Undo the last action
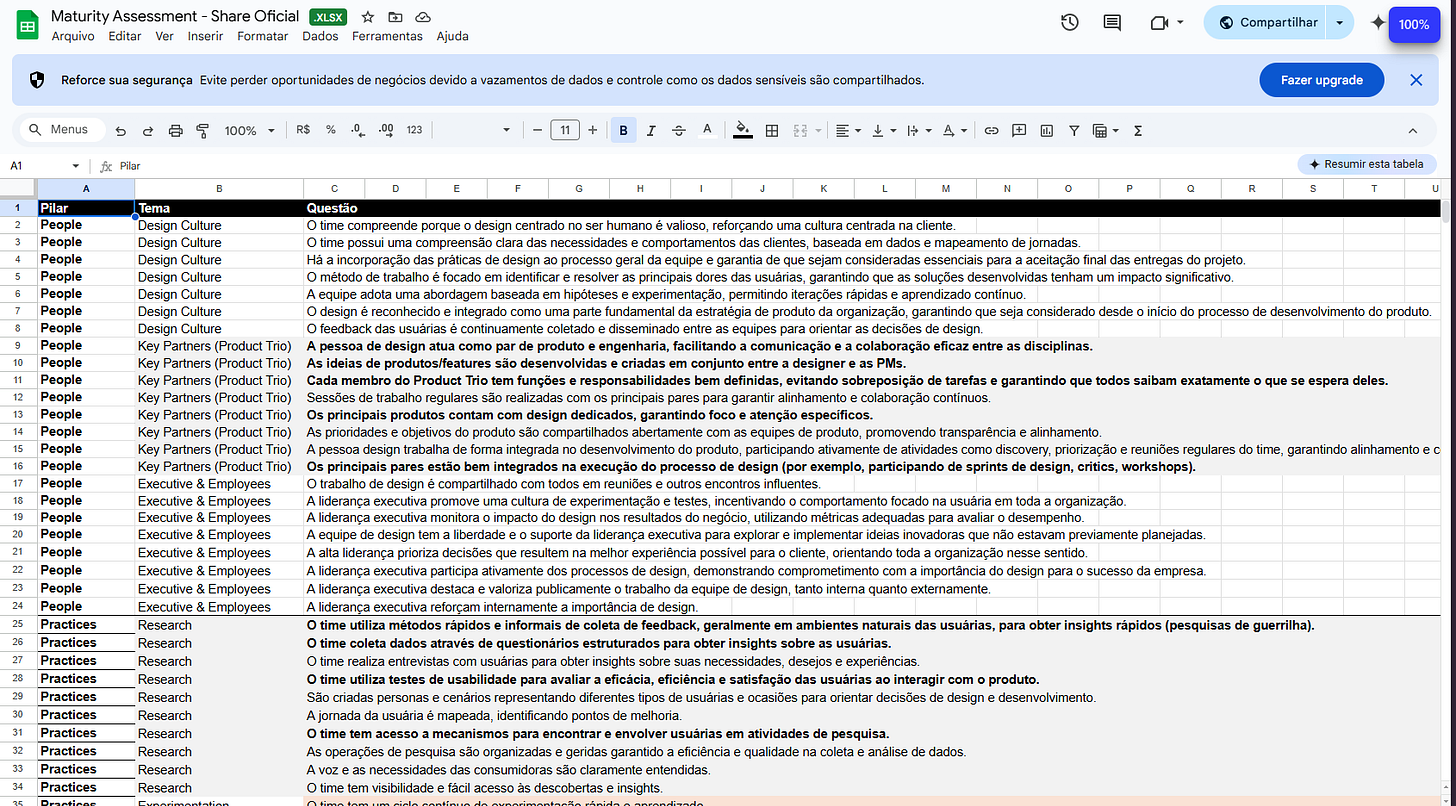 coord(121,130)
